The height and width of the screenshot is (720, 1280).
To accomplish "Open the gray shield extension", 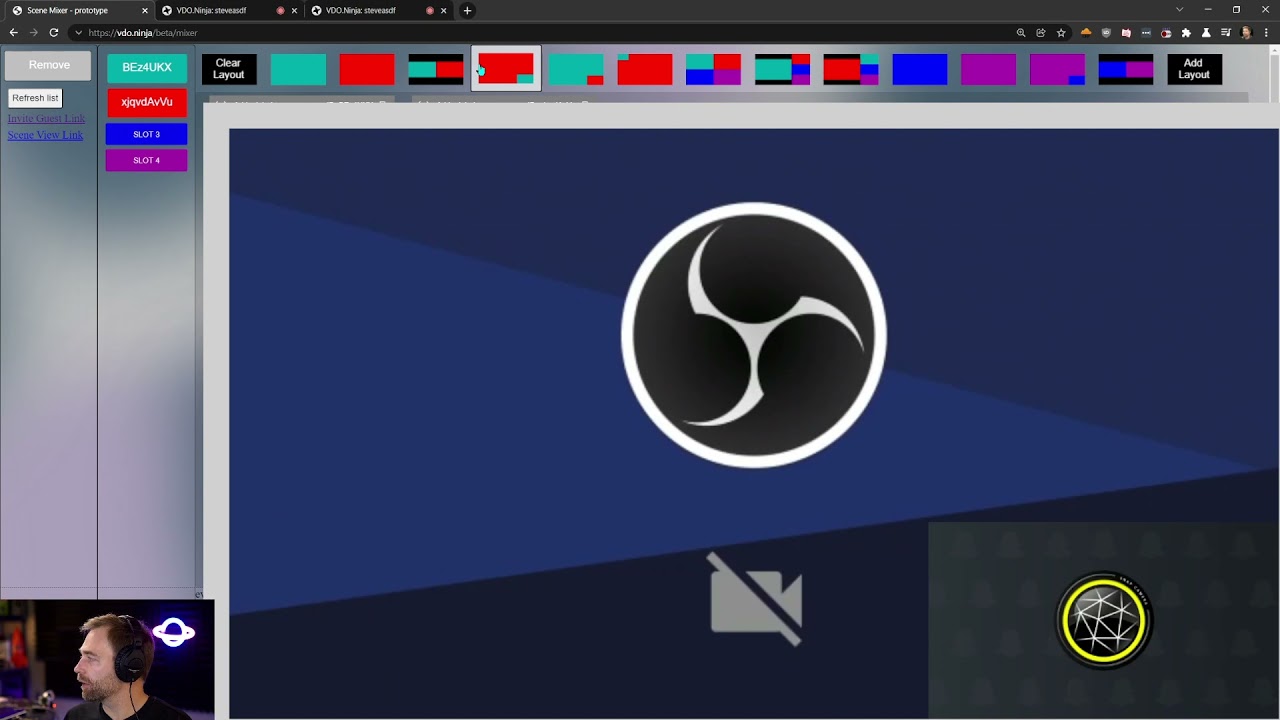I will coord(1106,33).
